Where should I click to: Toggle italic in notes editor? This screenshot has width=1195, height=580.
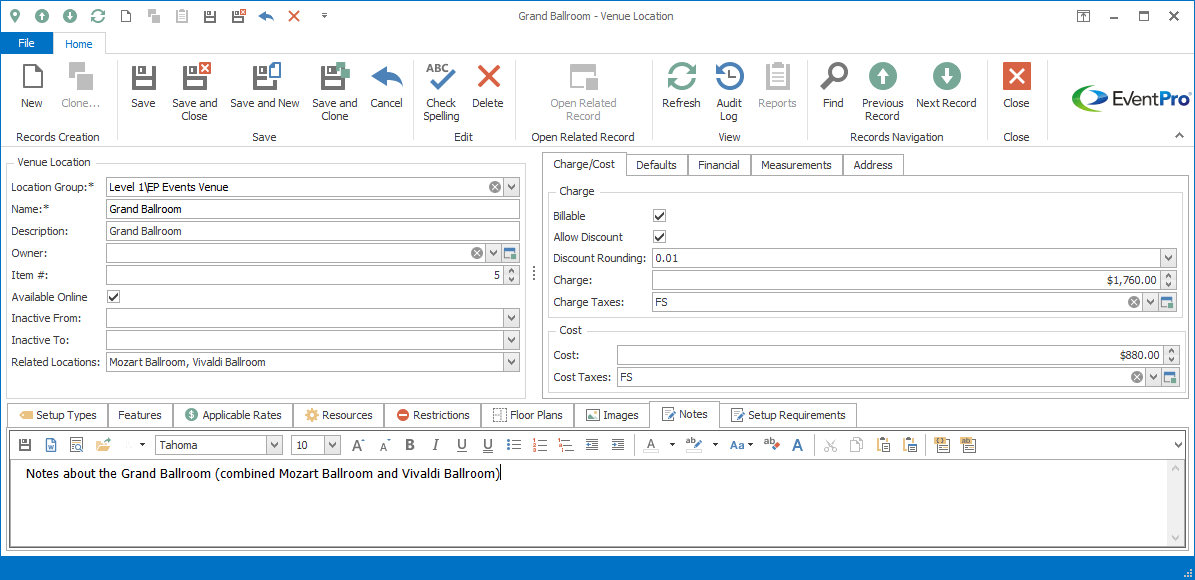pyautogui.click(x=436, y=445)
